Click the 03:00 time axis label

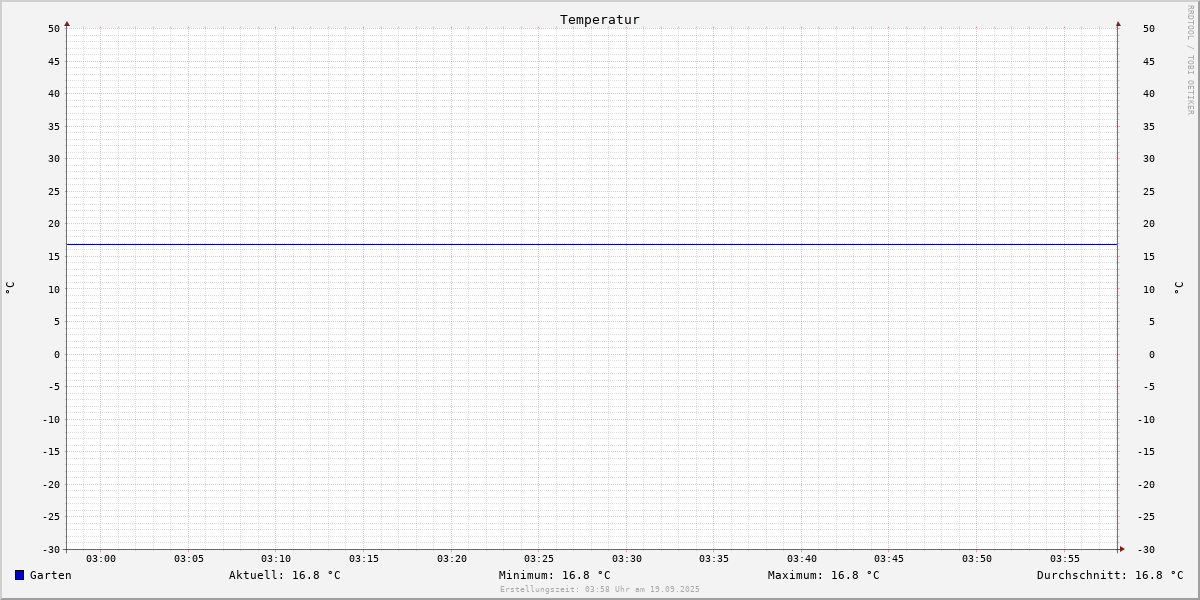(x=101, y=559)
